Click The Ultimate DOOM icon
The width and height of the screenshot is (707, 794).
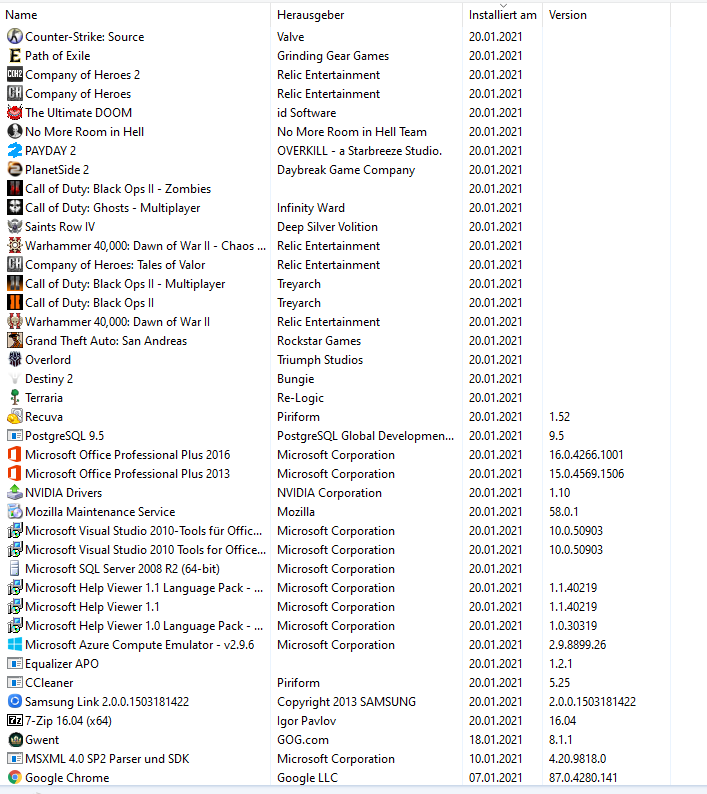pos(15,112)
